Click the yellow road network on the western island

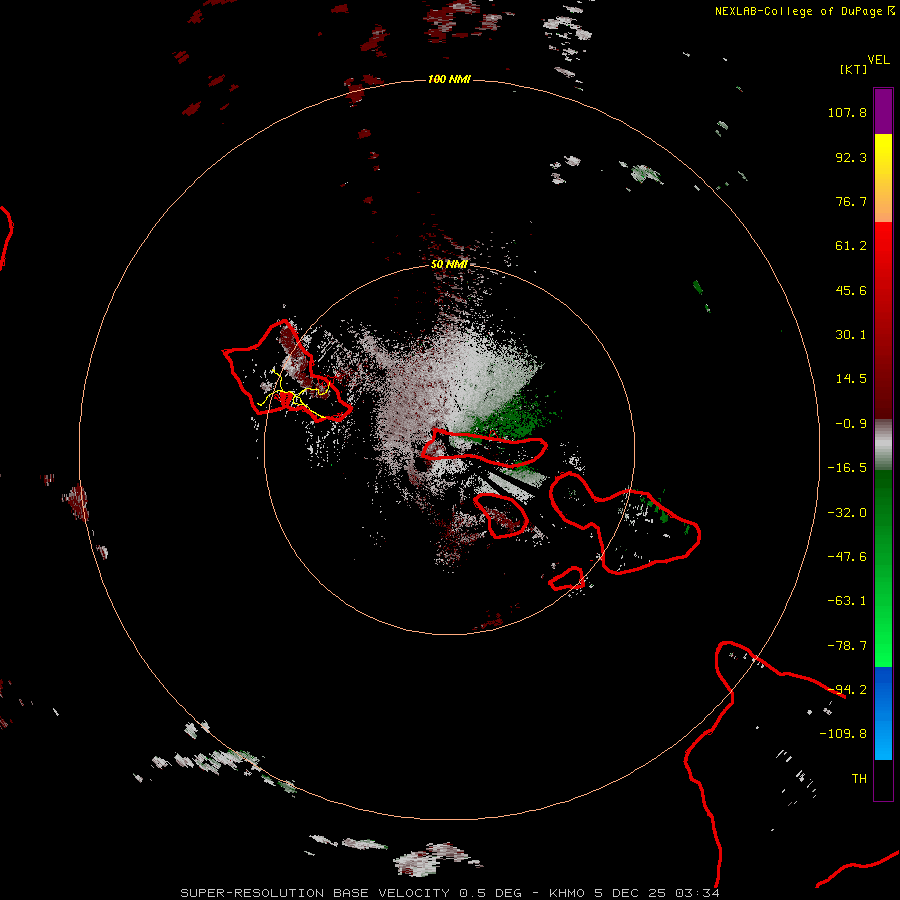pyautogui.click(x=293, y=394)
